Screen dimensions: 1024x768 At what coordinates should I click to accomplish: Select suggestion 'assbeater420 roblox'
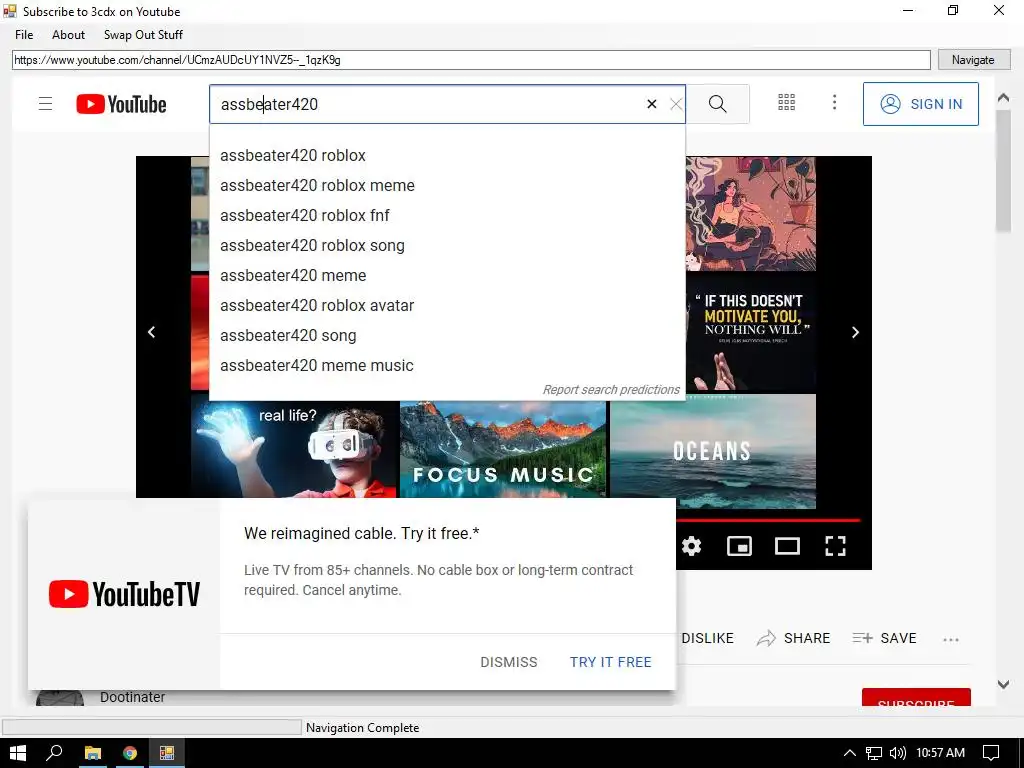447,155
